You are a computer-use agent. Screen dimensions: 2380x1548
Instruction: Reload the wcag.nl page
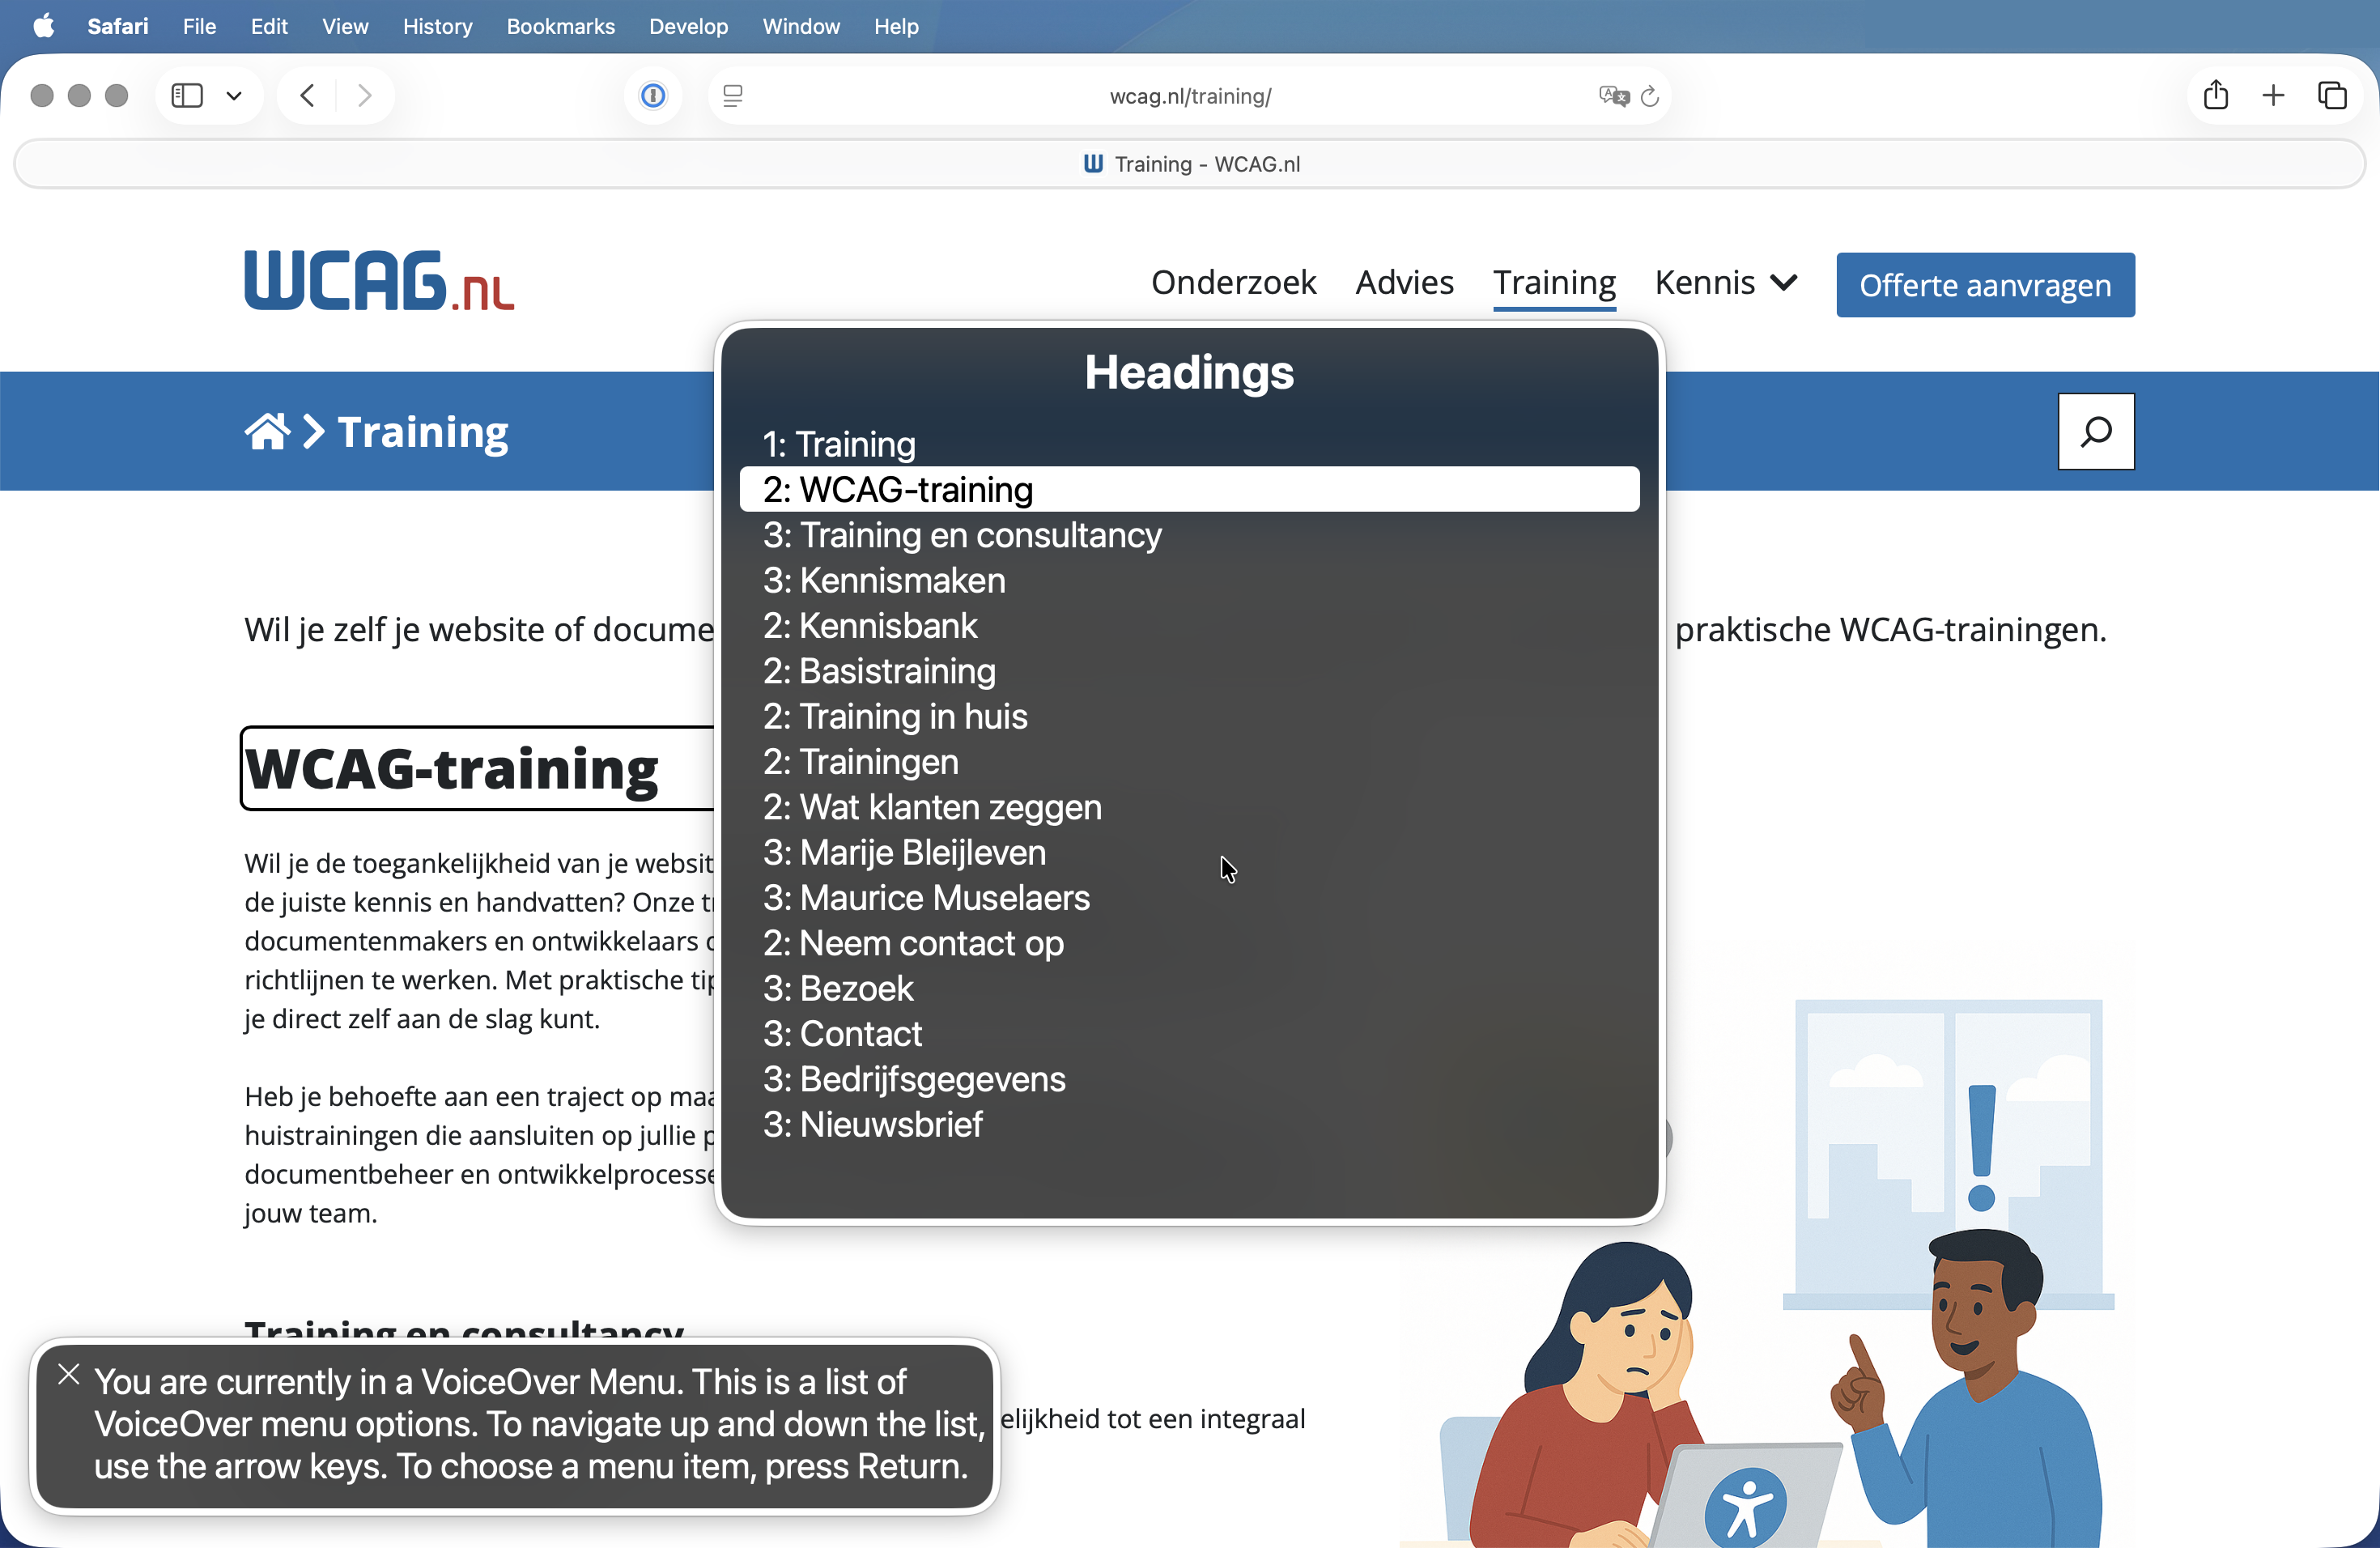1650,96
